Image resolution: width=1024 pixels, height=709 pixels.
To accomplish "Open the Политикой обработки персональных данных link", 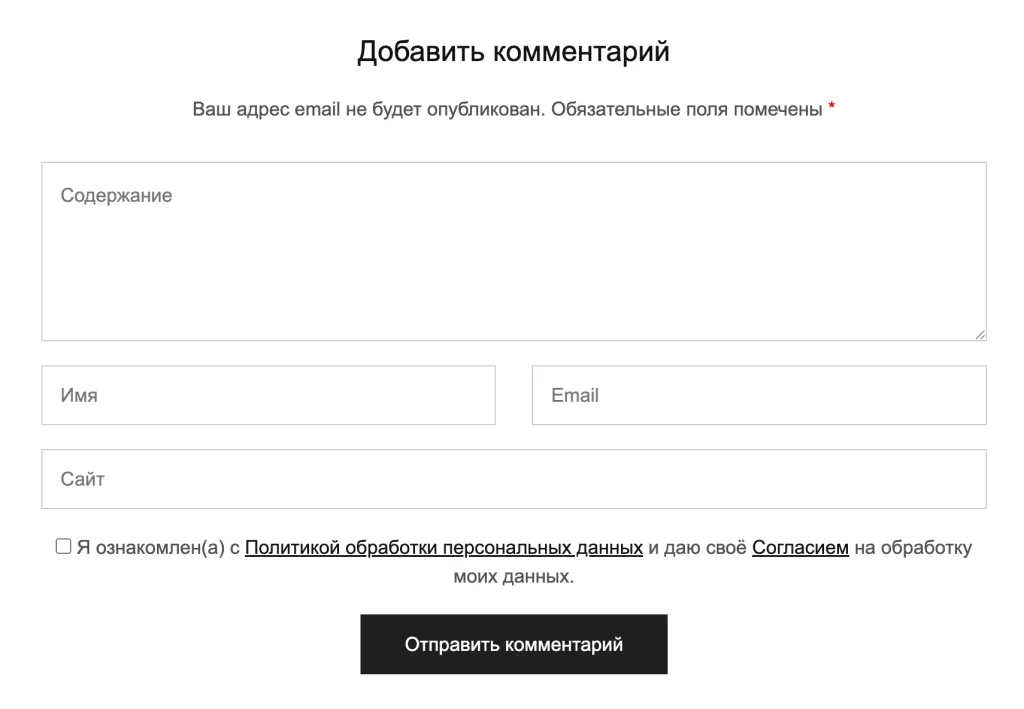I will pos(447,548).
